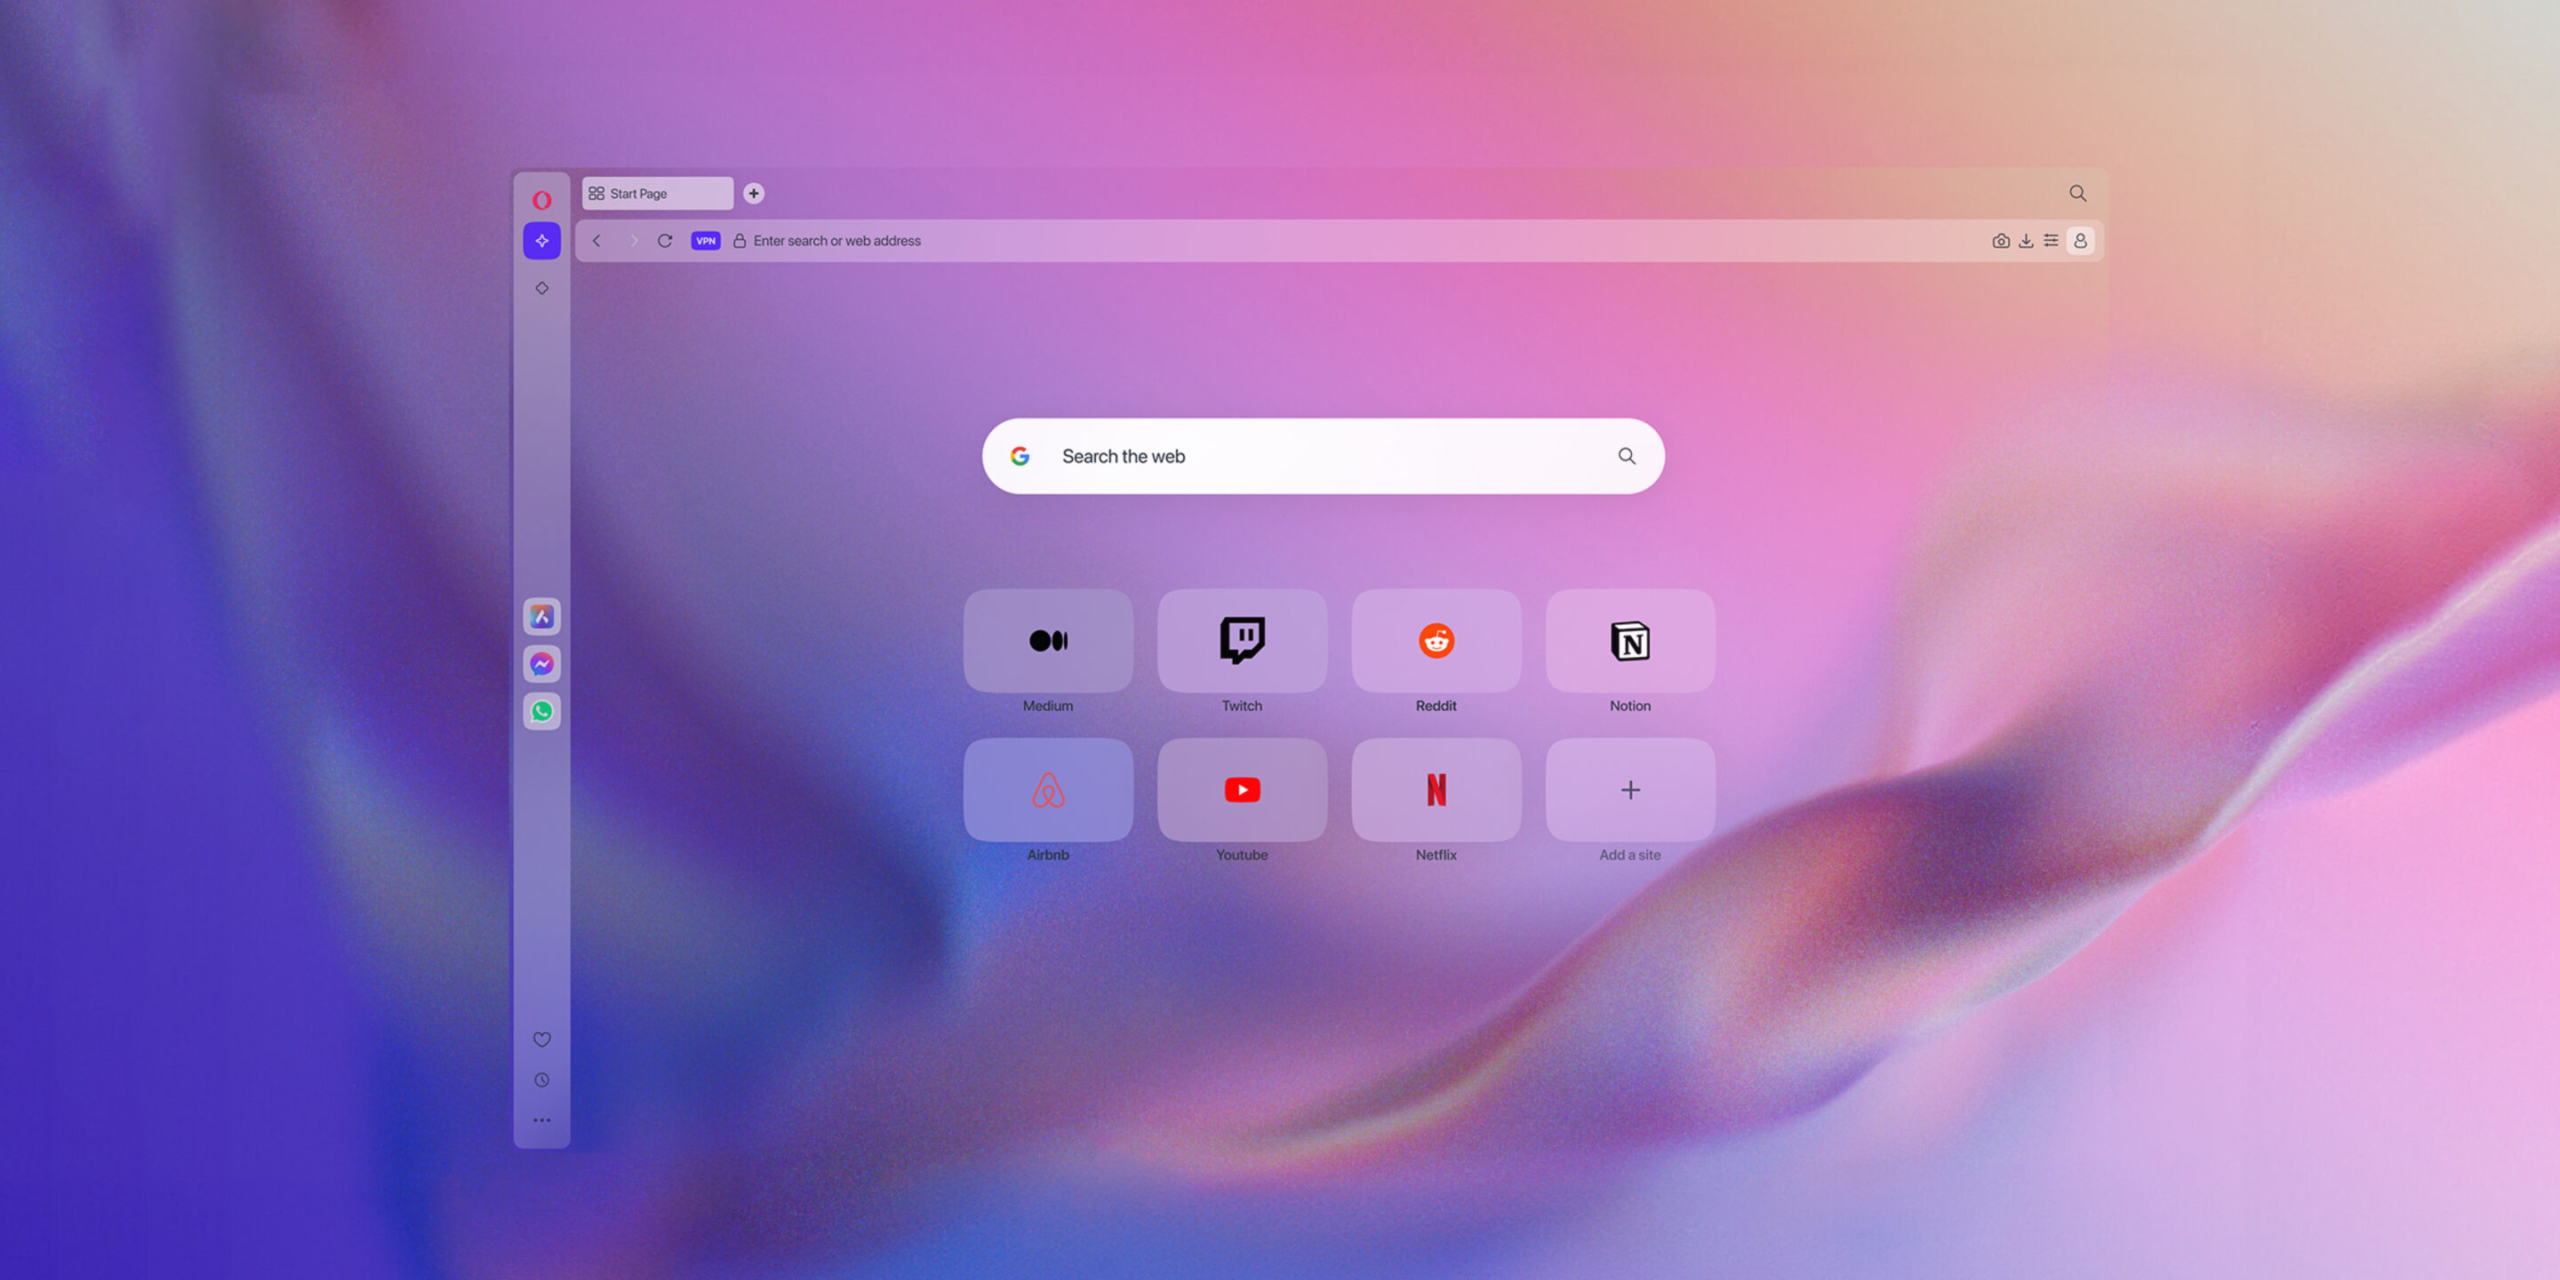Open the Netflix speed dial tile

[1436, 790]
